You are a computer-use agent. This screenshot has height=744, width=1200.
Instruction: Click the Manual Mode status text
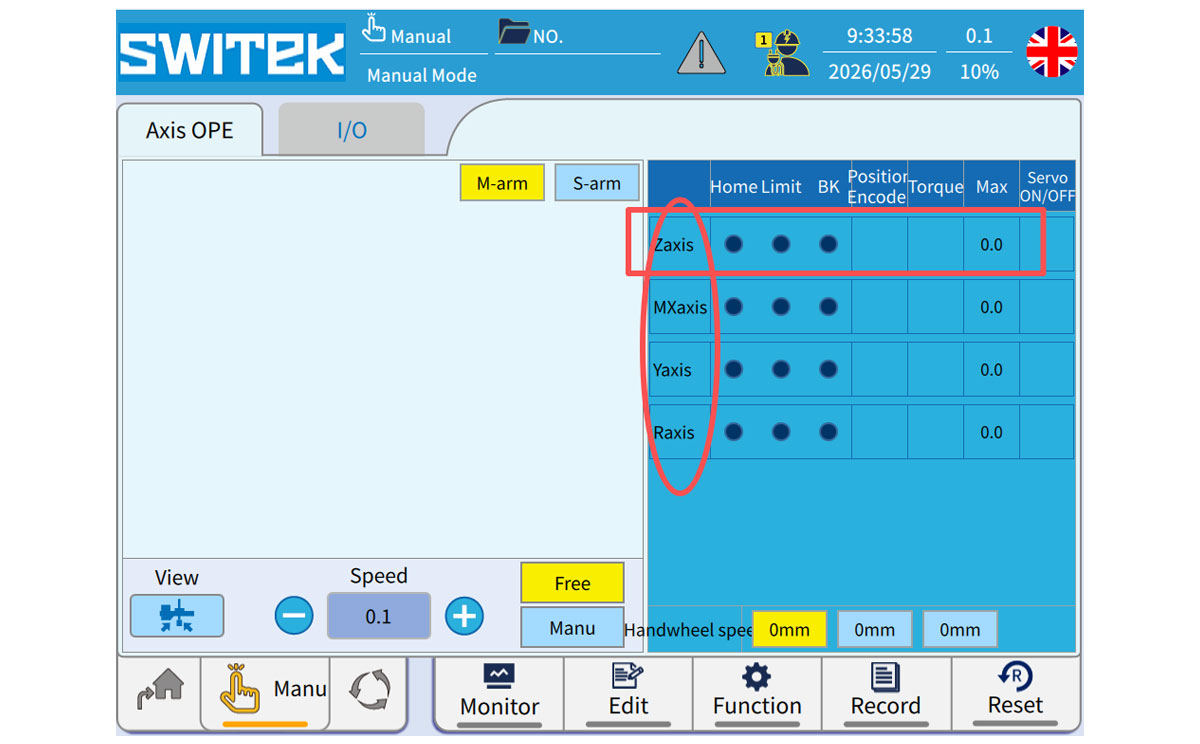pos(422,75)
